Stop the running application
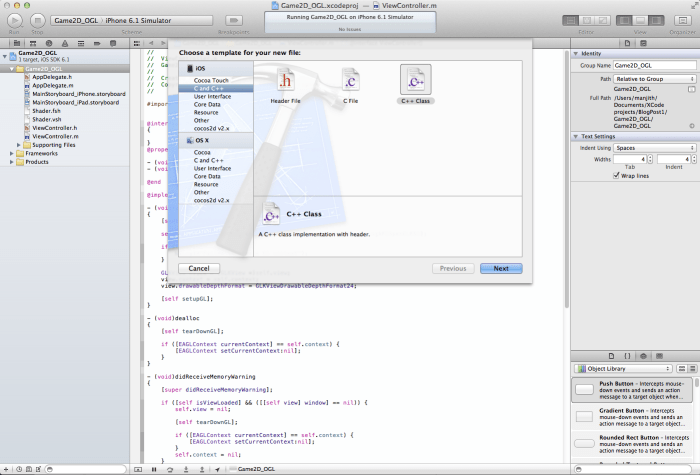Image resolution: width=700 pixels, height=475 pixels. coord(38,21)
